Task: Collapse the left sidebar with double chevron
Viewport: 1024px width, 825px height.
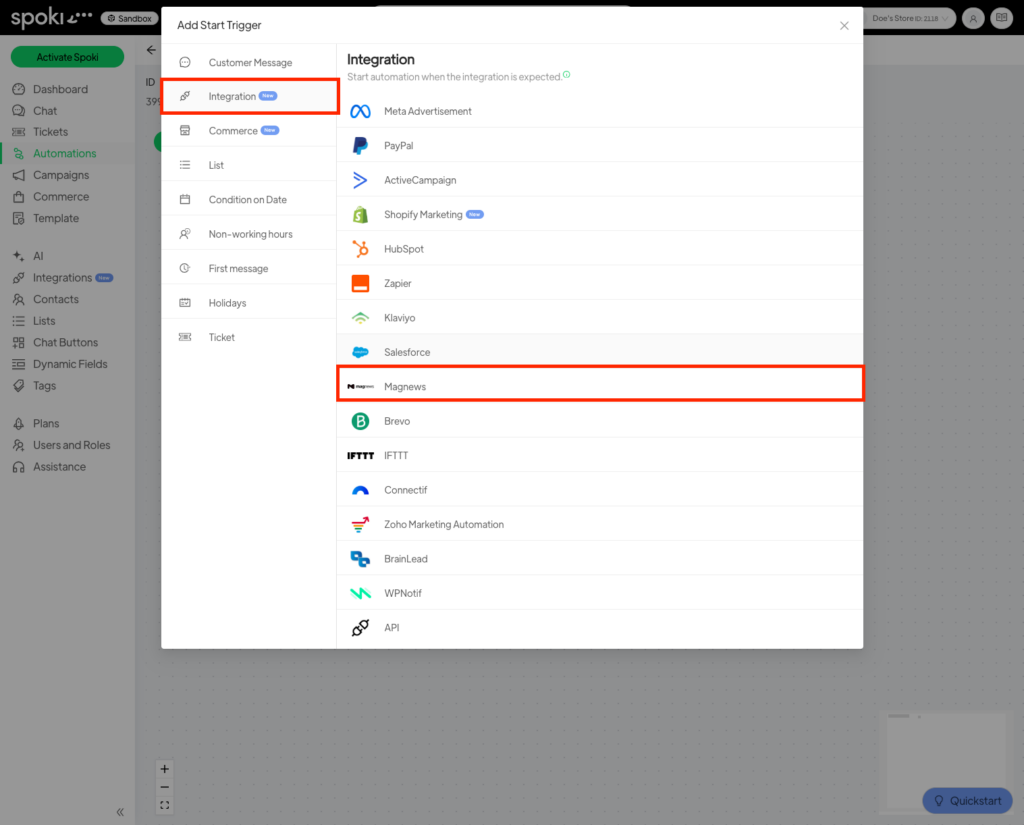Action: [x=120, y=812]
